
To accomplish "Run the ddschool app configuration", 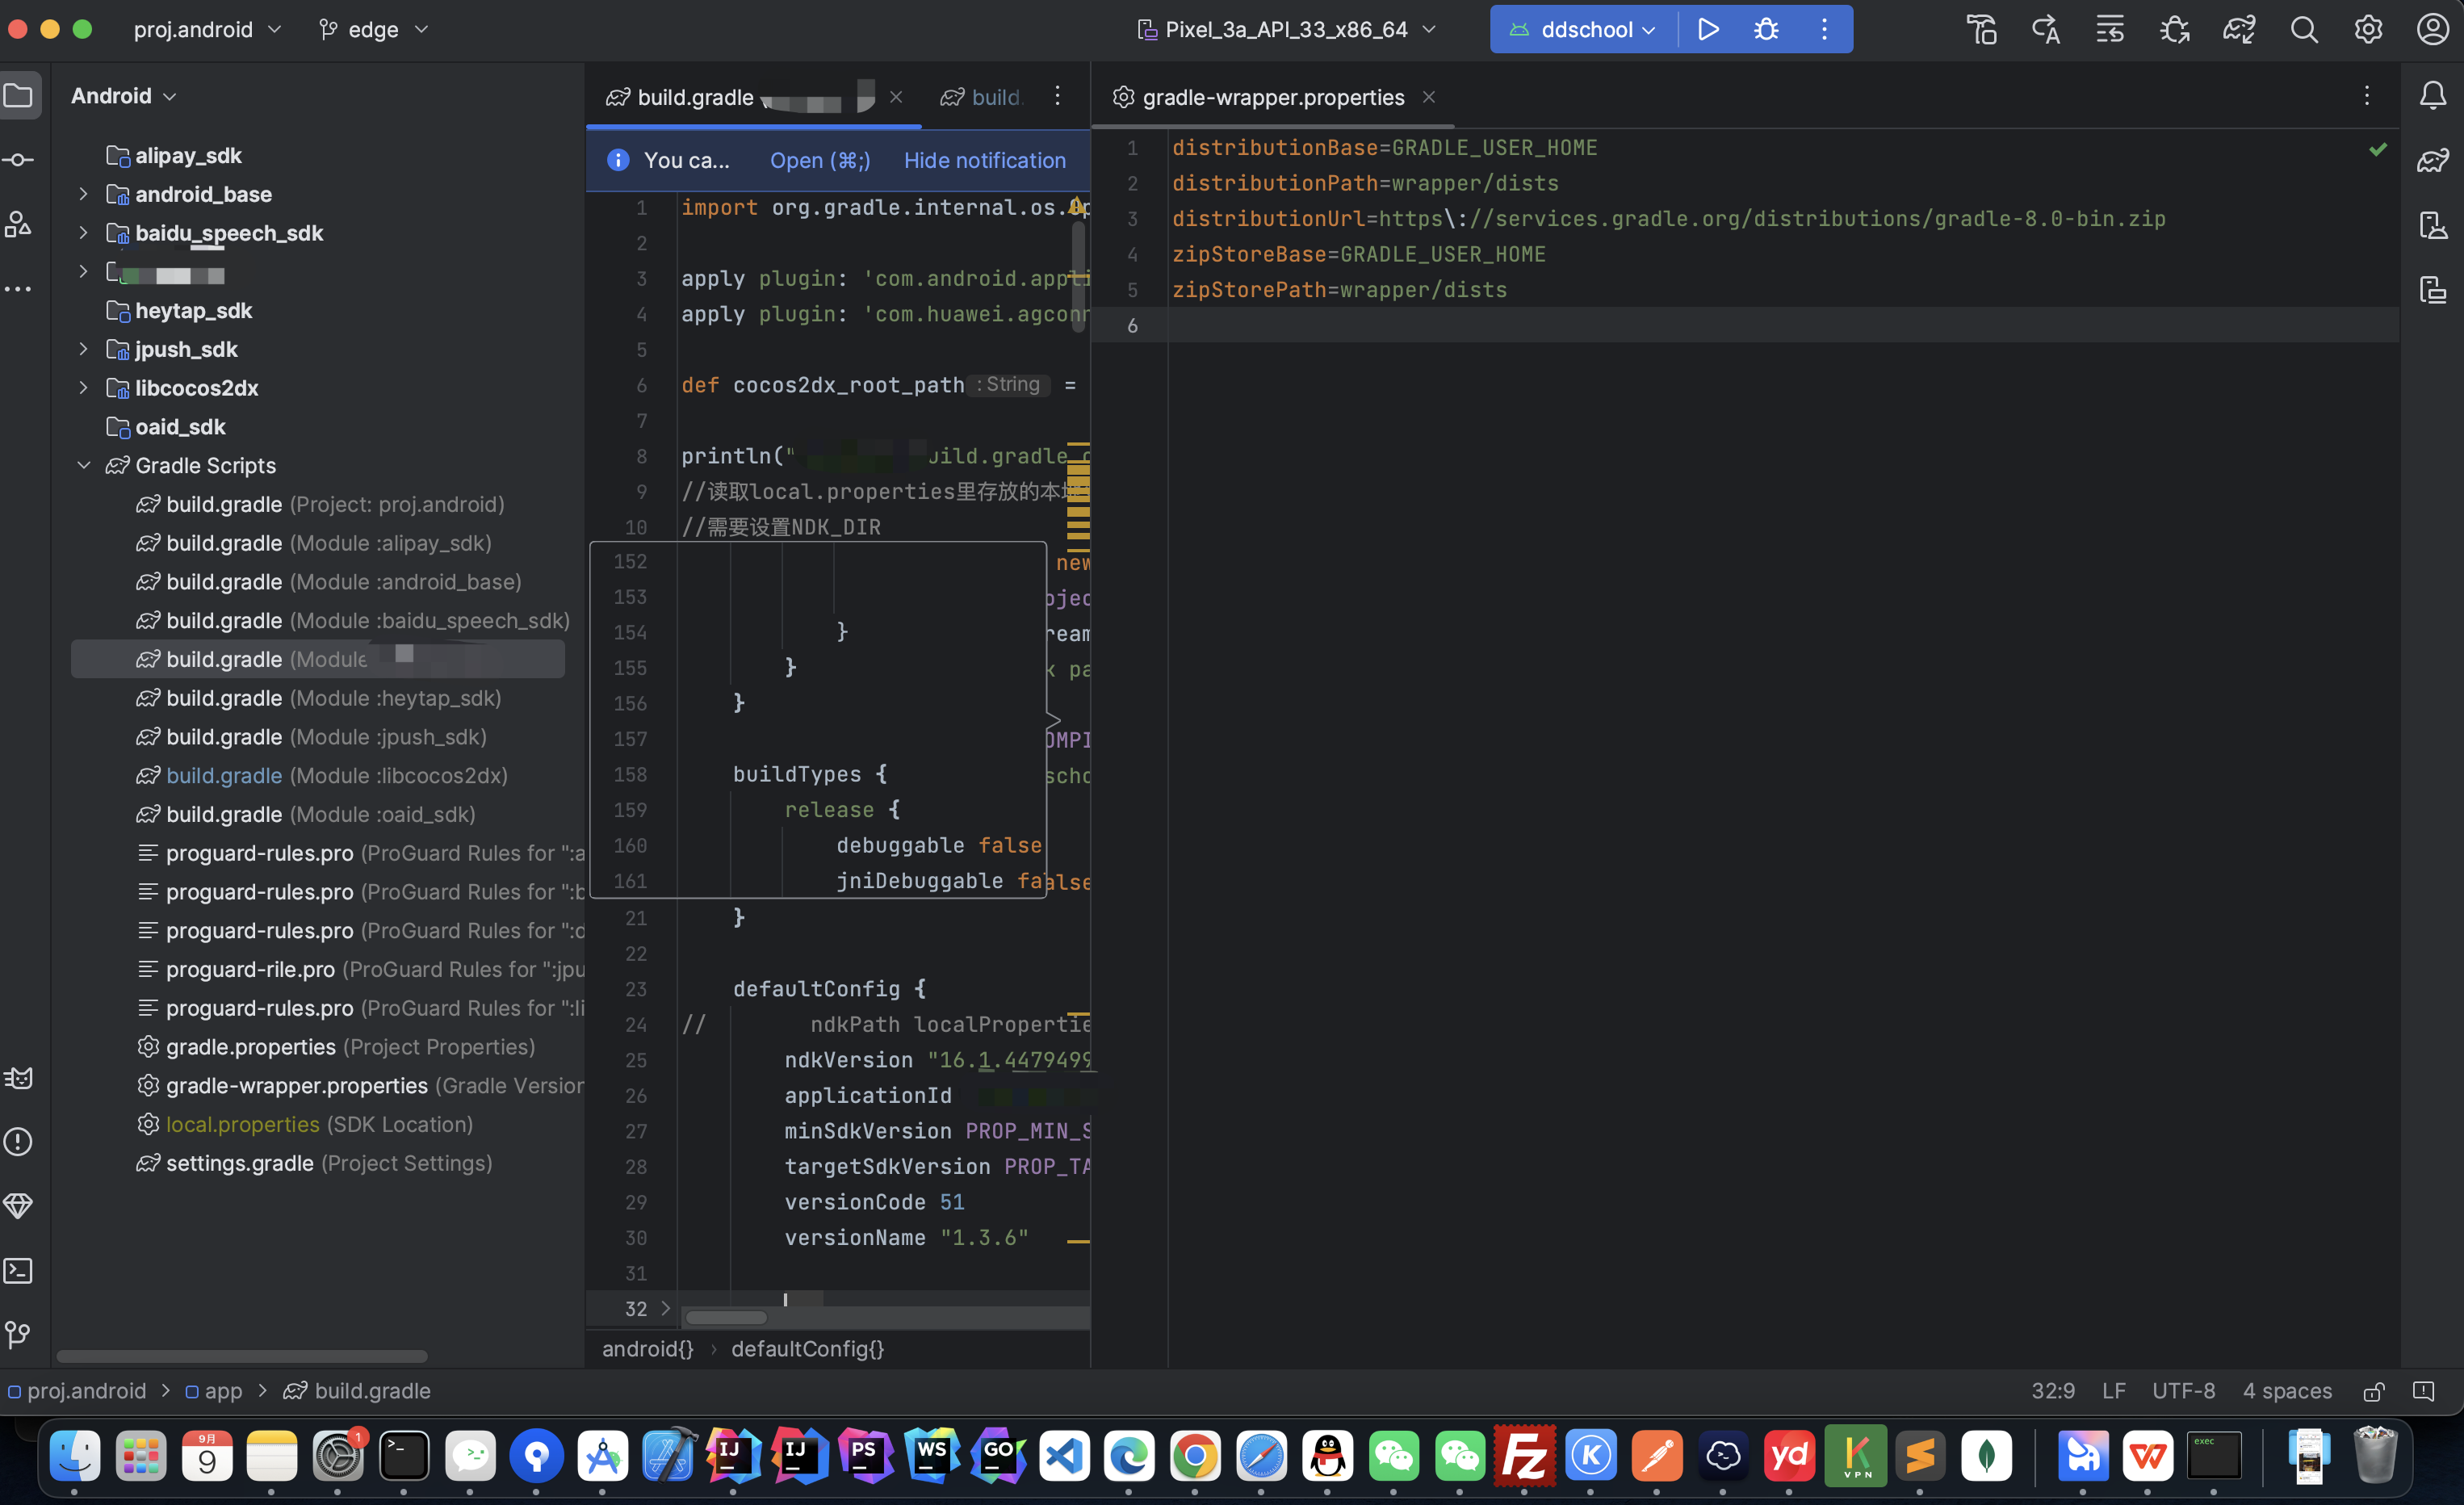I will pos(1707,30).
